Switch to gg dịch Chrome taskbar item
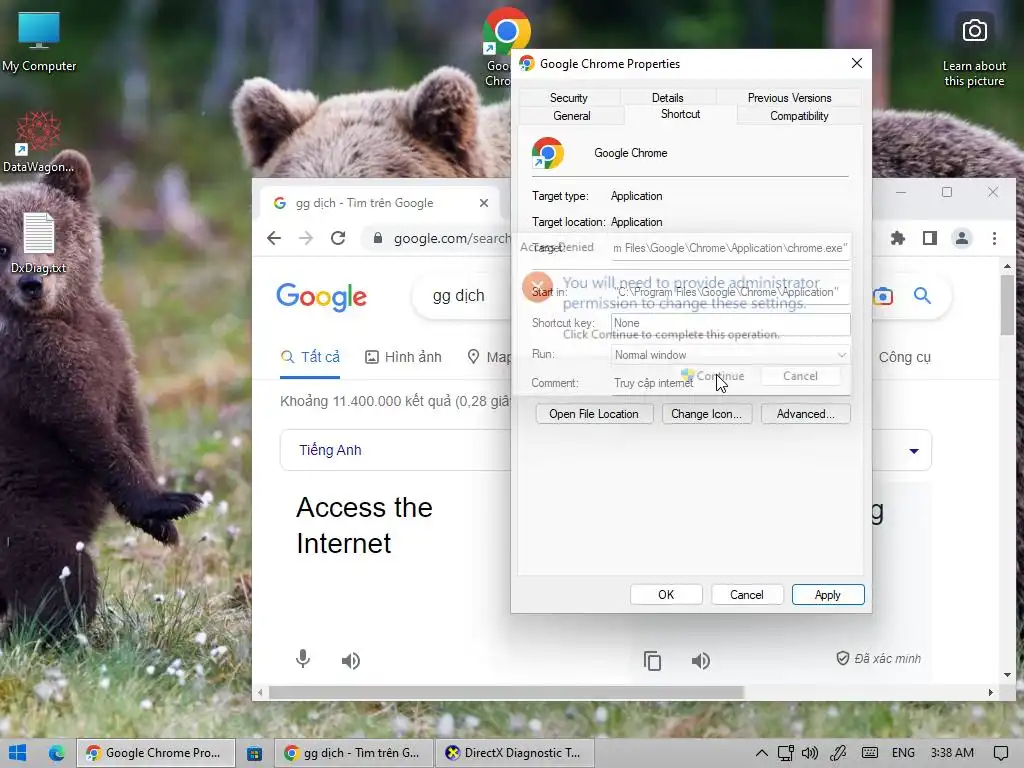The image size is (1024, 768). pos(353,753)
